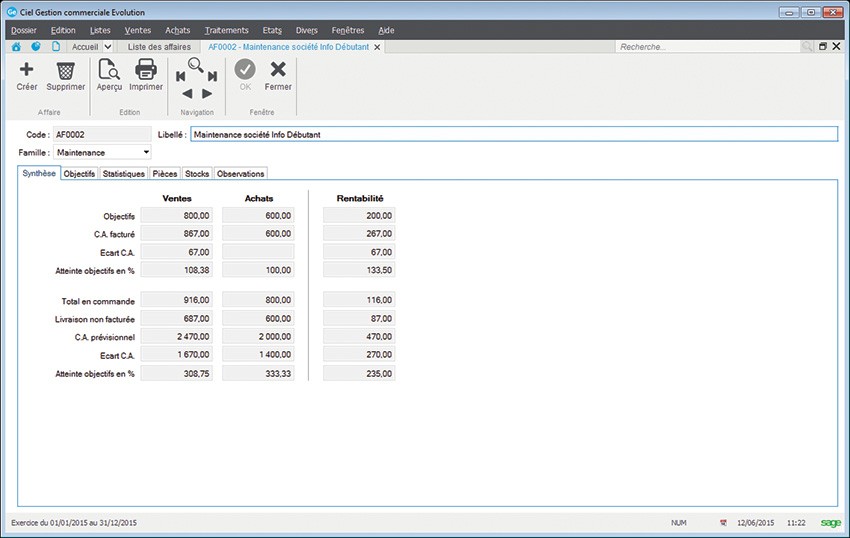The image size is (850, 538).
Task: Click the Créer plus icon
Action: 27,70
